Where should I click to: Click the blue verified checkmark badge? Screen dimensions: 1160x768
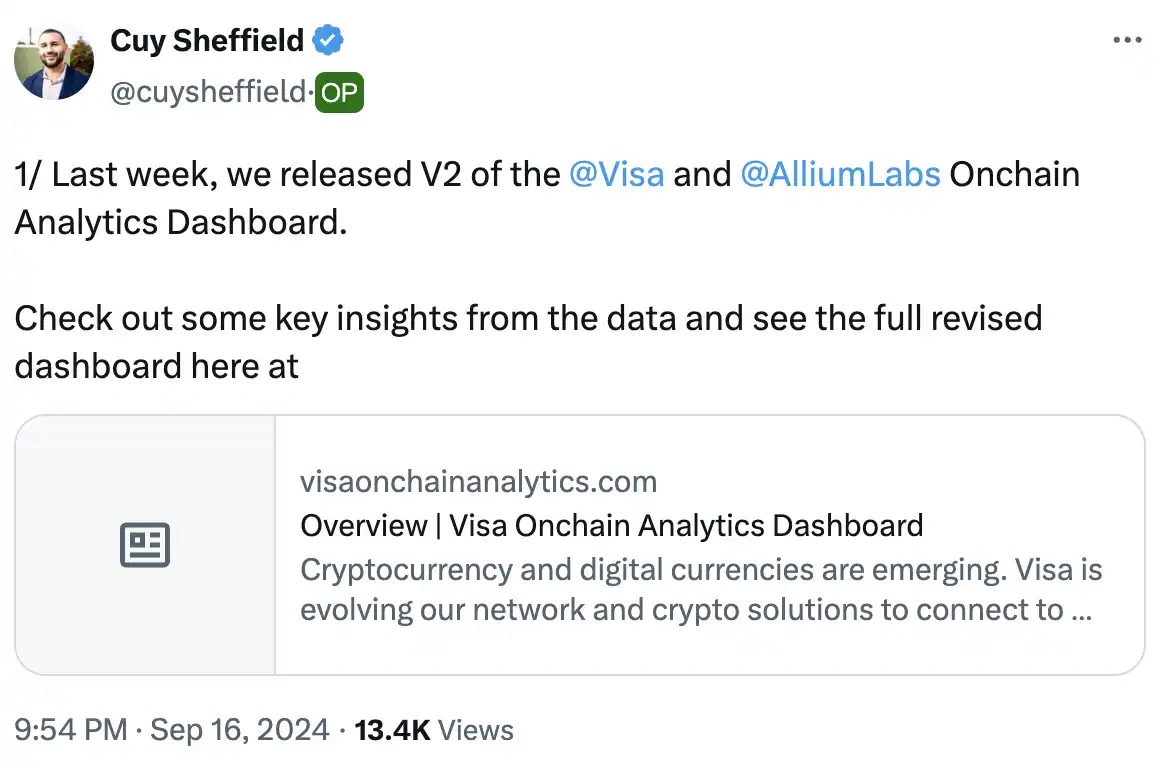(x=328, y=41)
